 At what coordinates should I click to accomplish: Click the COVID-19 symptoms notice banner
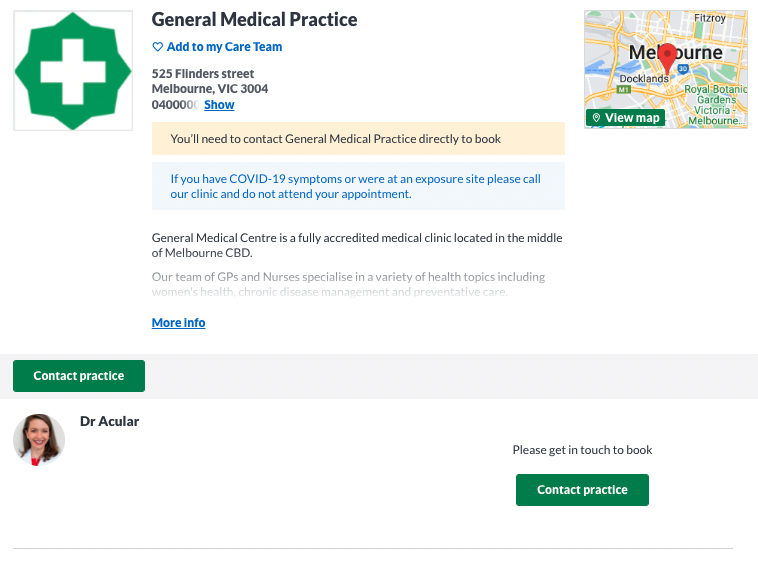point(358,186)
